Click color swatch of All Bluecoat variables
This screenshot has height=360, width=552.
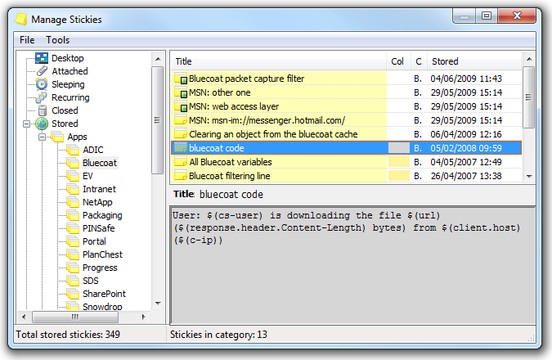[399, 162]
